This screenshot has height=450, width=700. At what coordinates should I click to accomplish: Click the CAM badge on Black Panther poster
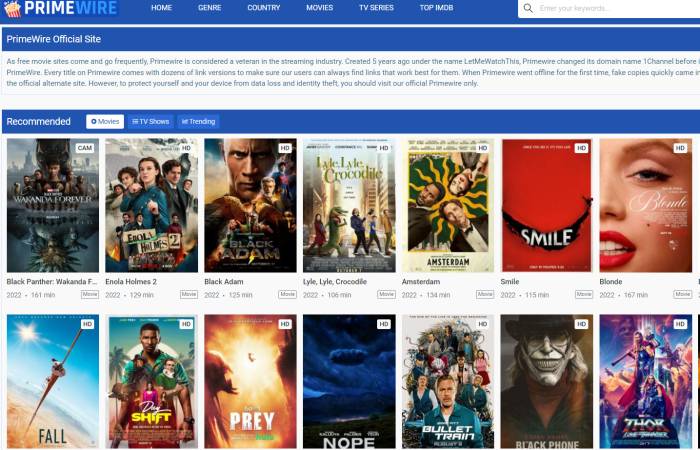pyautogui.click(x=85, y=148)
